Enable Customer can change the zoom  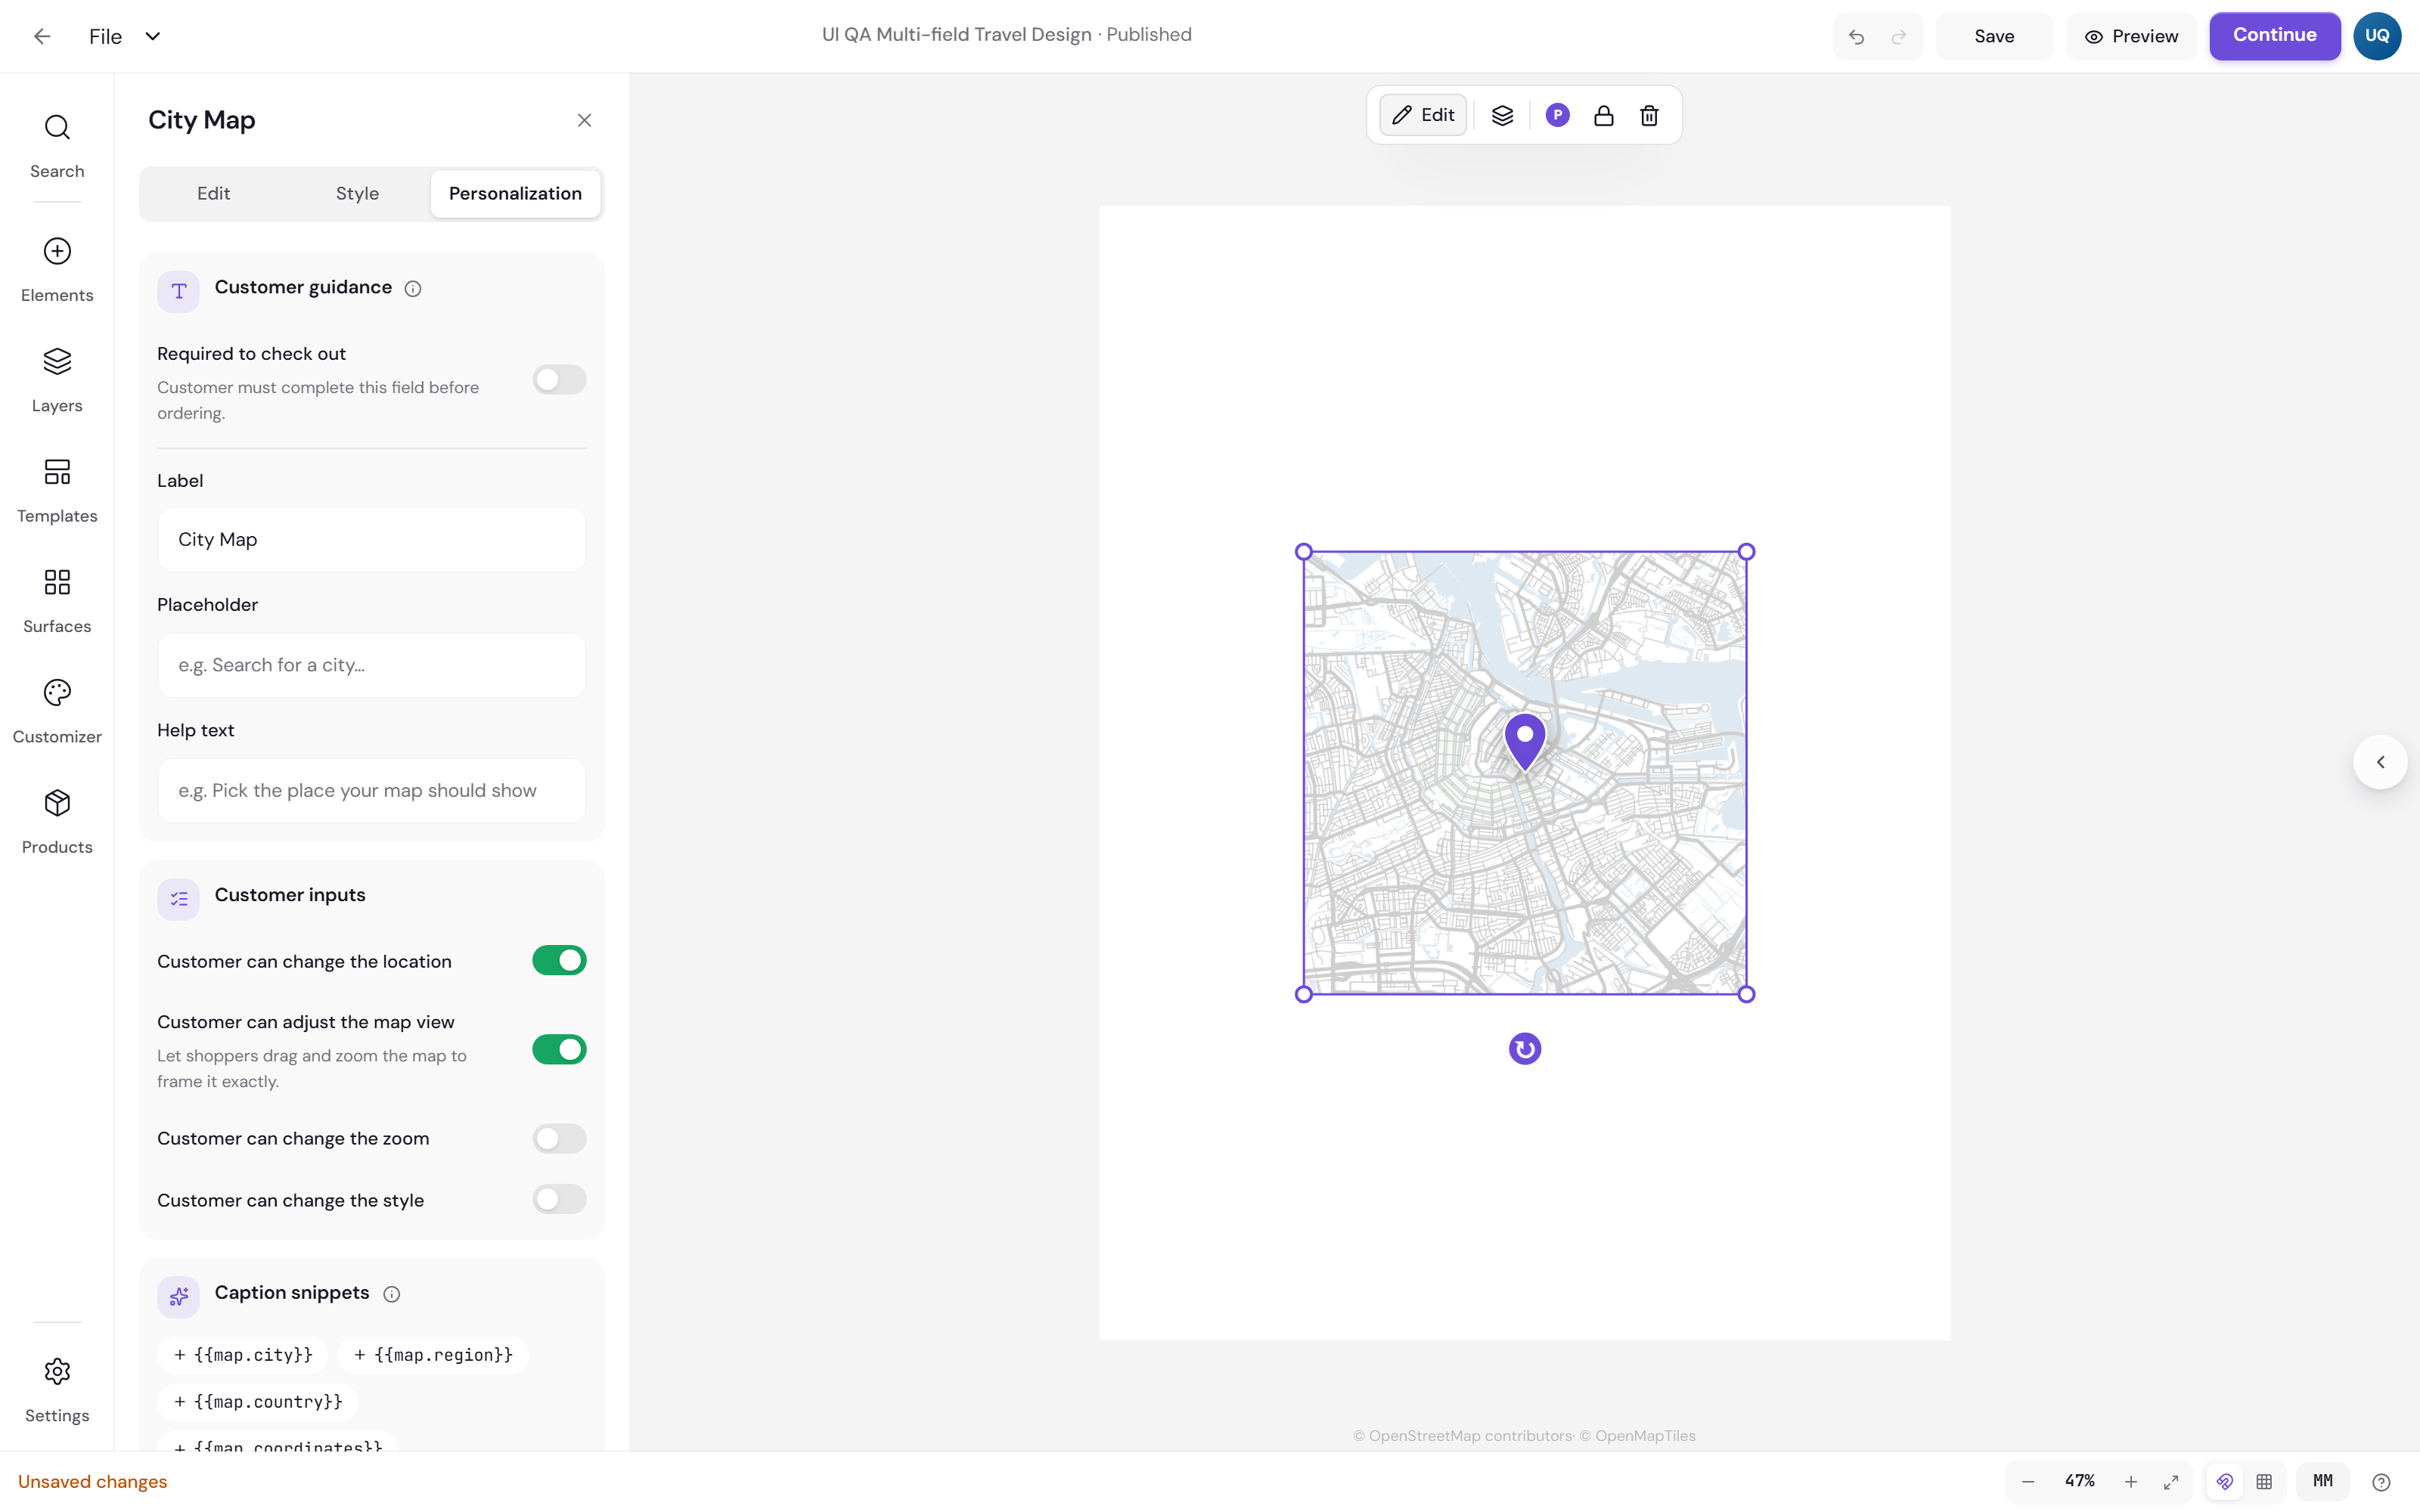[x=559, y=1138]
